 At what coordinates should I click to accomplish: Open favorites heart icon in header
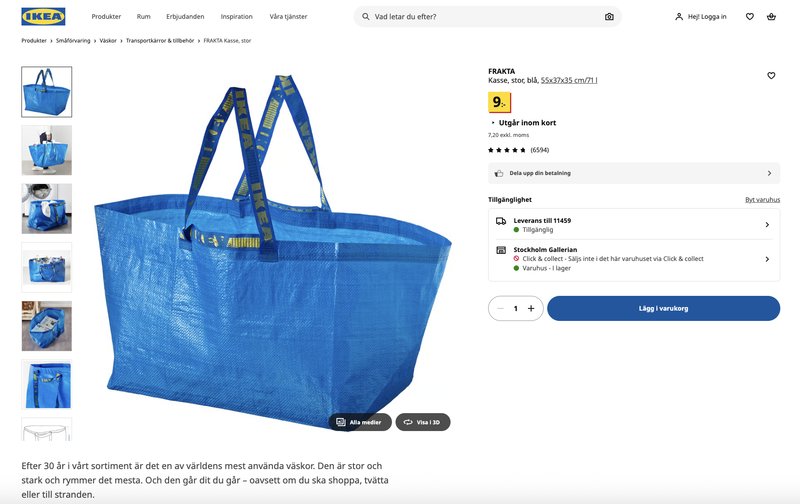click(749, 16)
